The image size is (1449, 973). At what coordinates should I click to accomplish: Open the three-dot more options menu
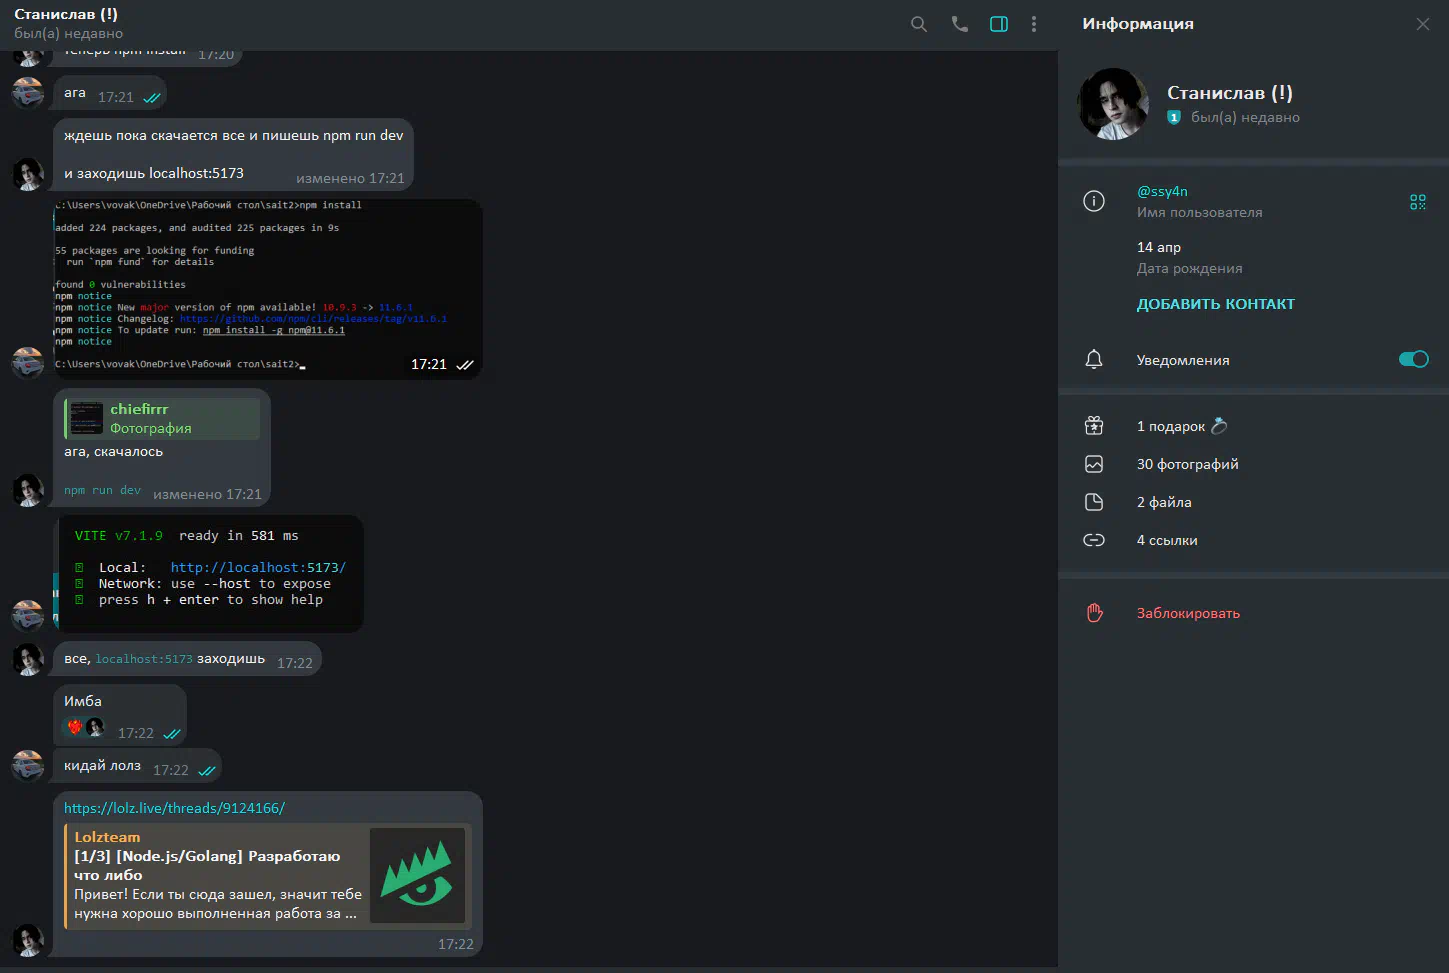(1034, 24)
